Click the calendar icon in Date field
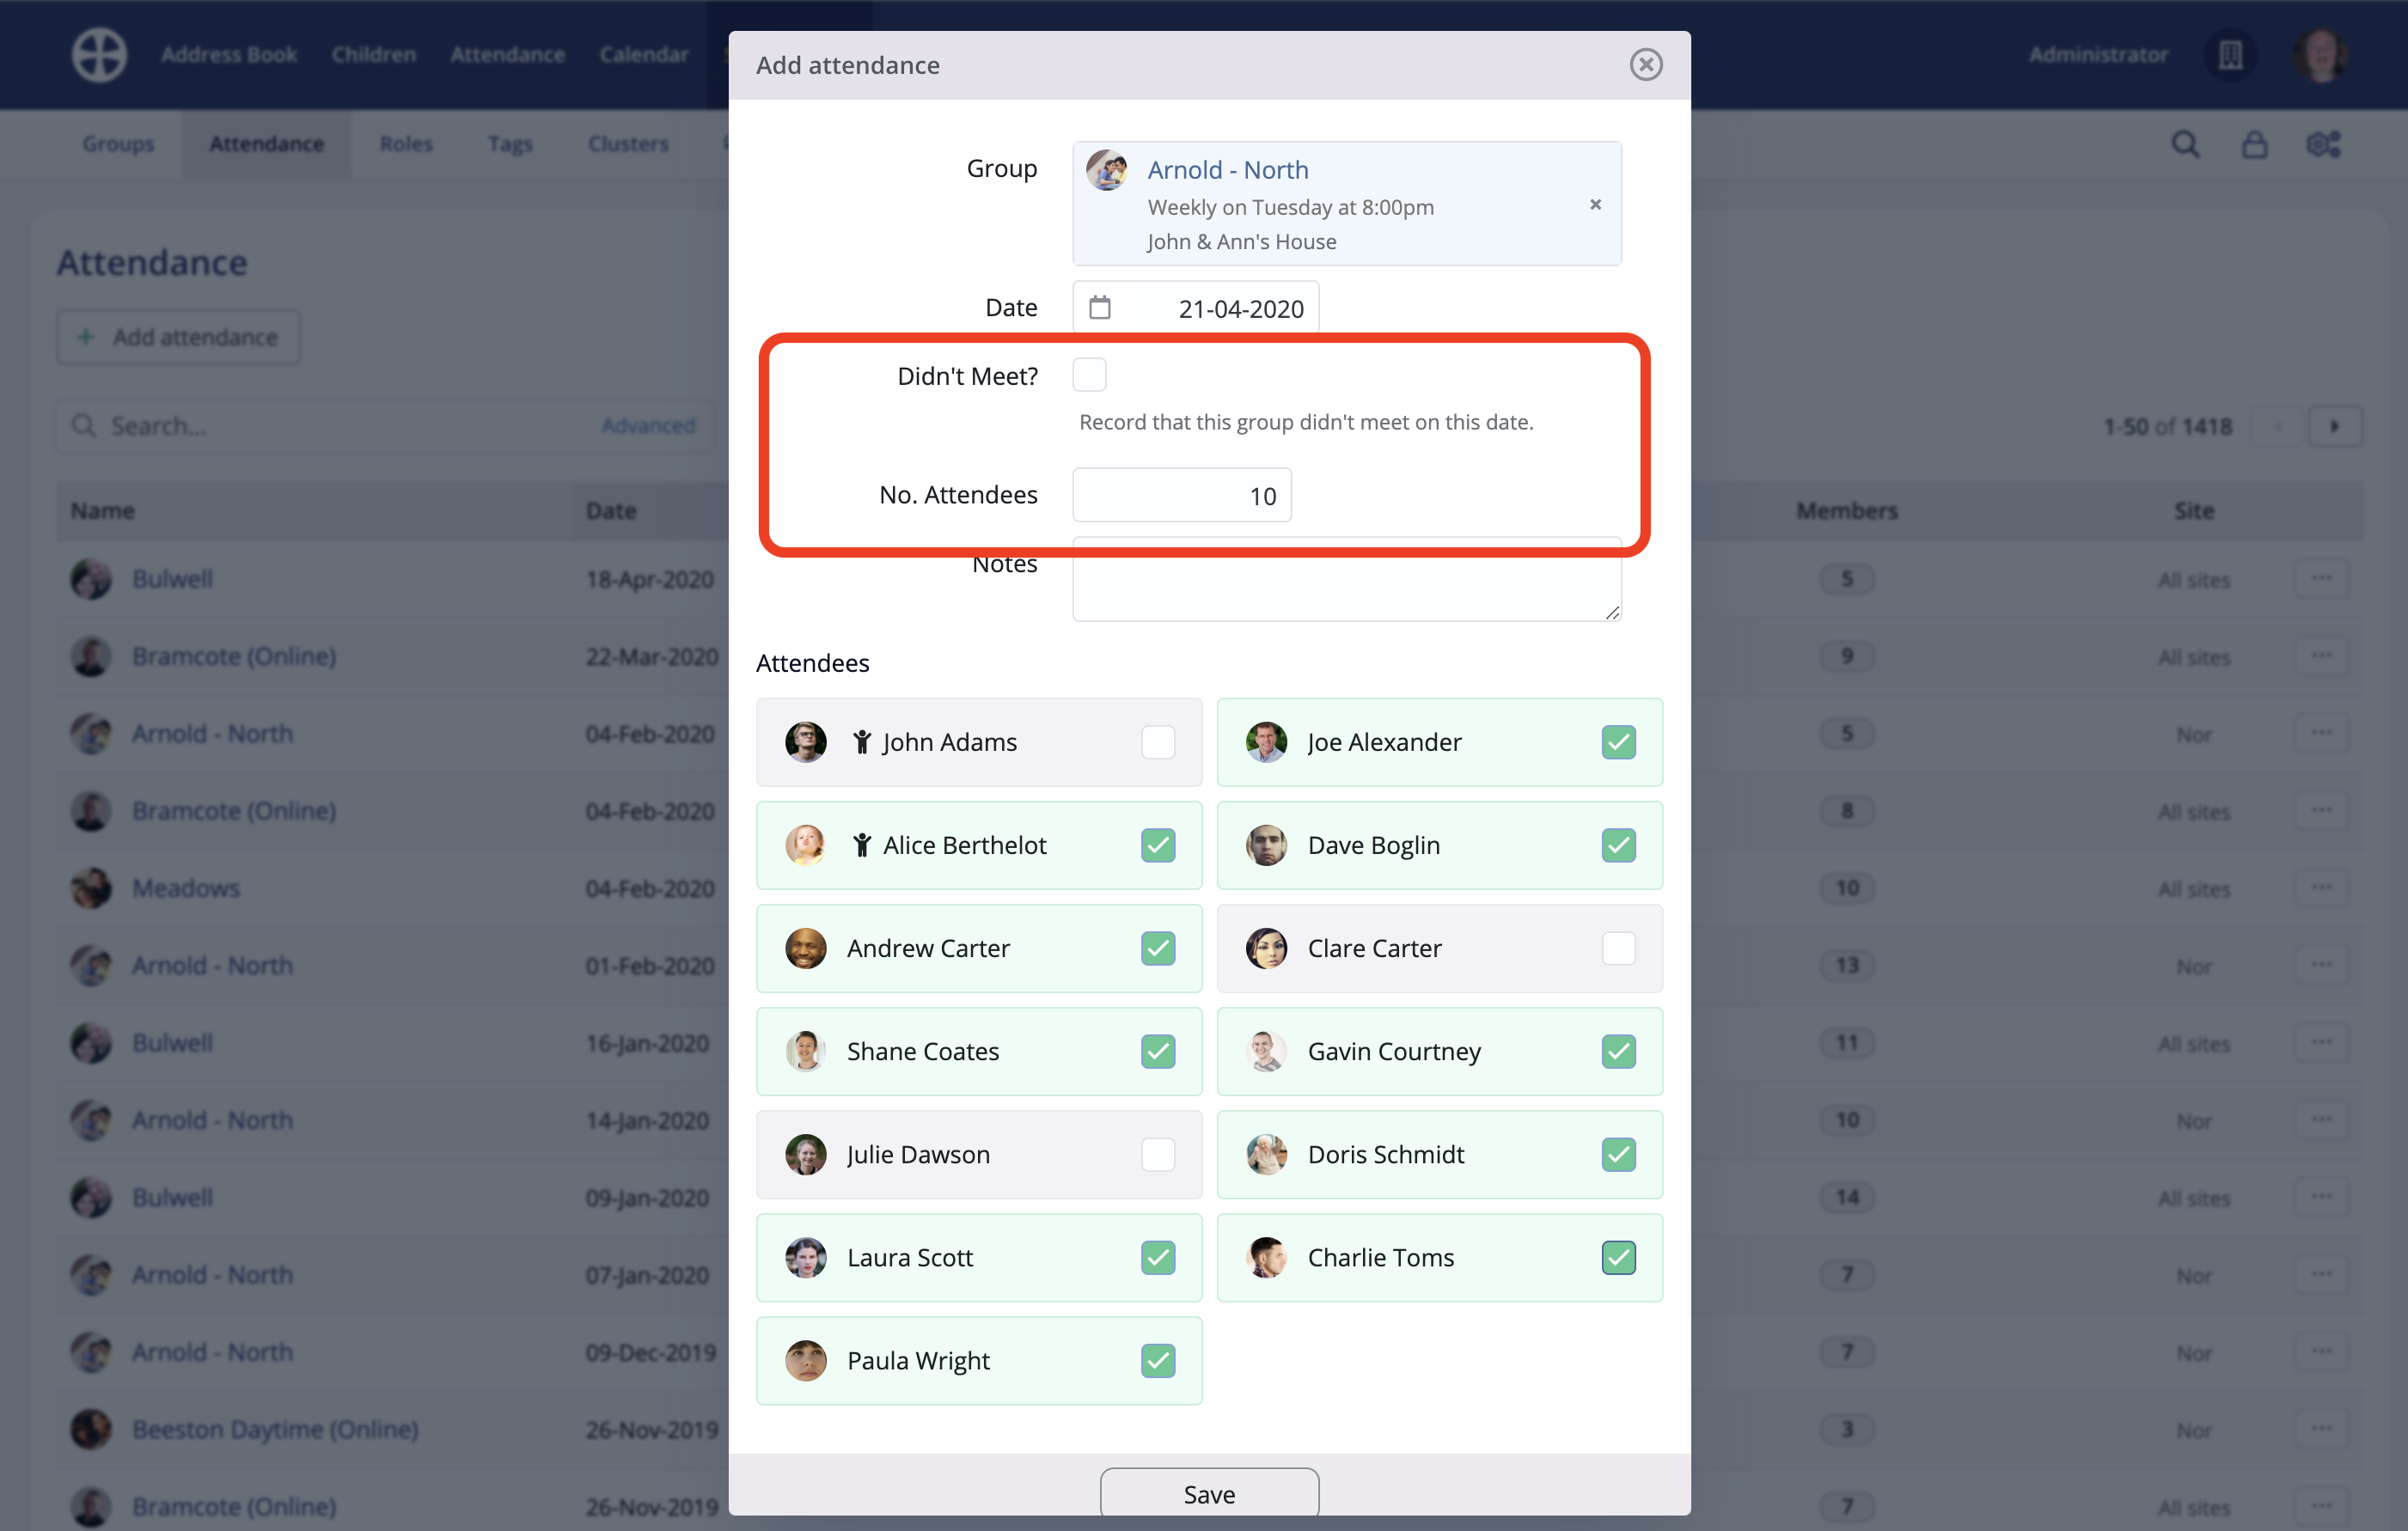The image size is (2408, 1531). tap(1099, 307)
